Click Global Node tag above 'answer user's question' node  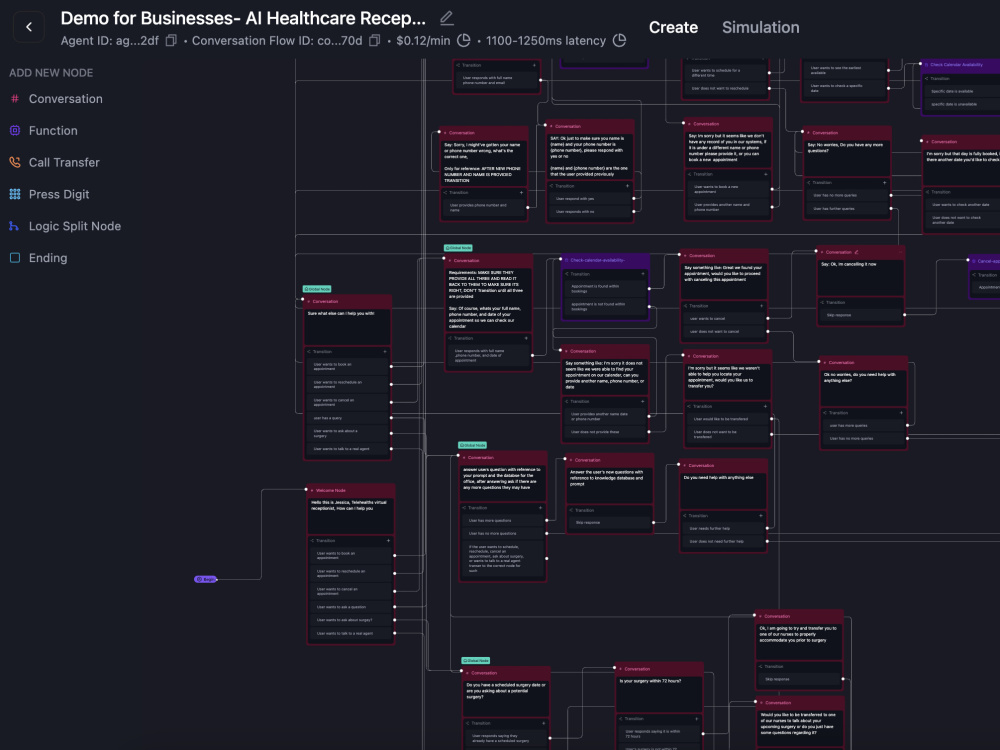[x=473, y=445]
